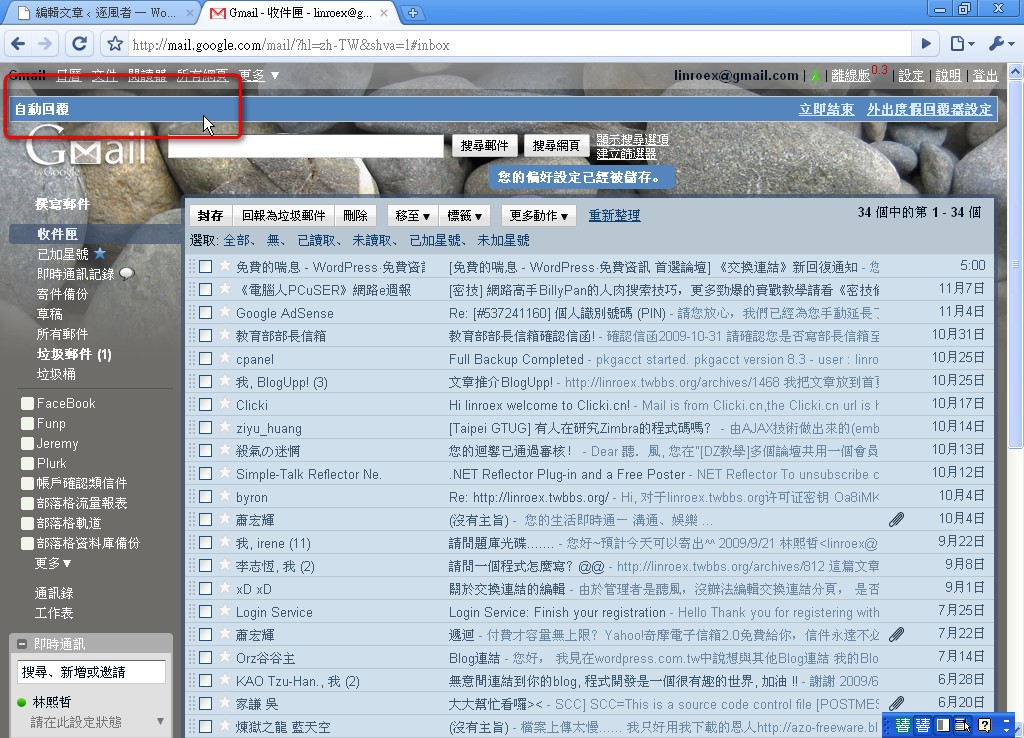This screenshot has width=1024, height=738.
Task: Click the 刪除 delete button
Action: 355,216
